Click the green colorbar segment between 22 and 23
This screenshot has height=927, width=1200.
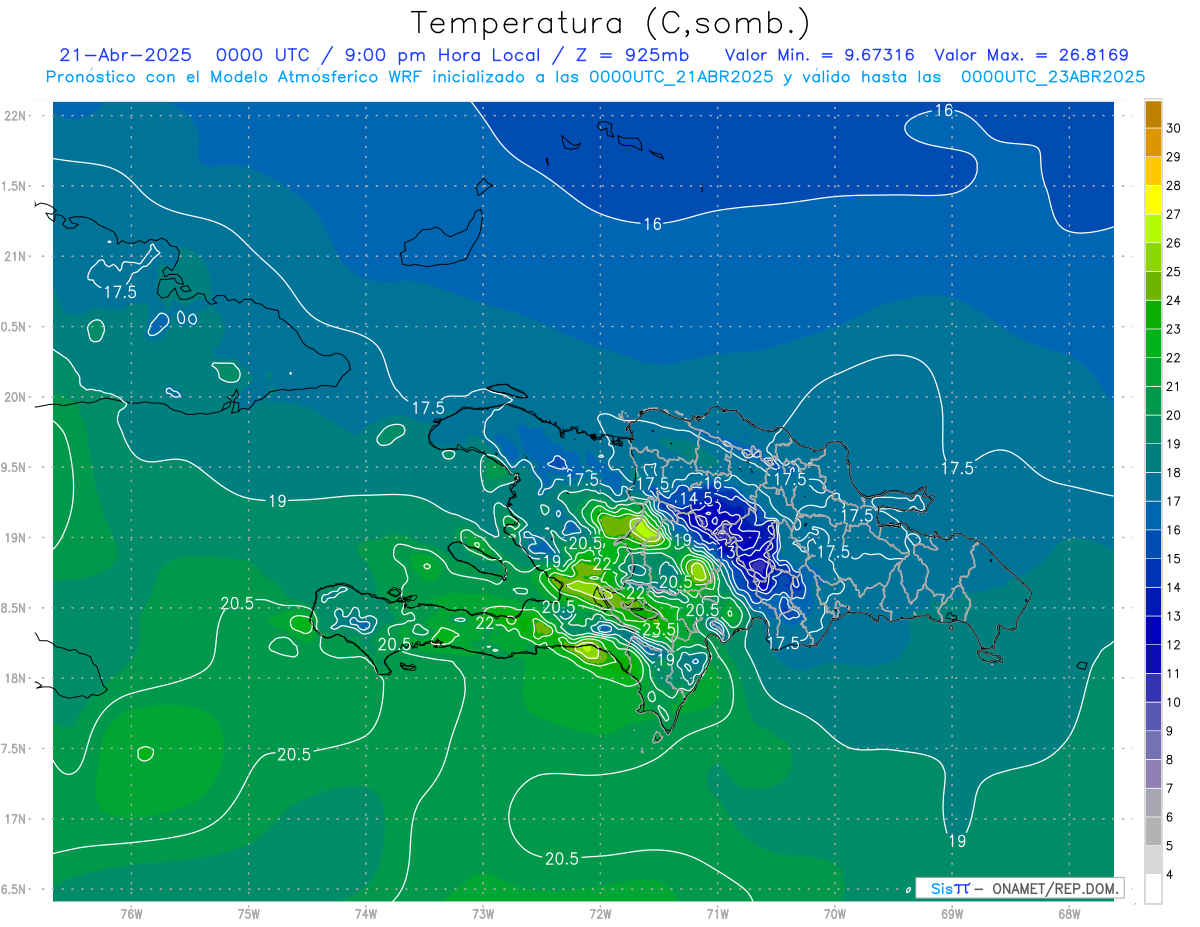coord(1153,343)
